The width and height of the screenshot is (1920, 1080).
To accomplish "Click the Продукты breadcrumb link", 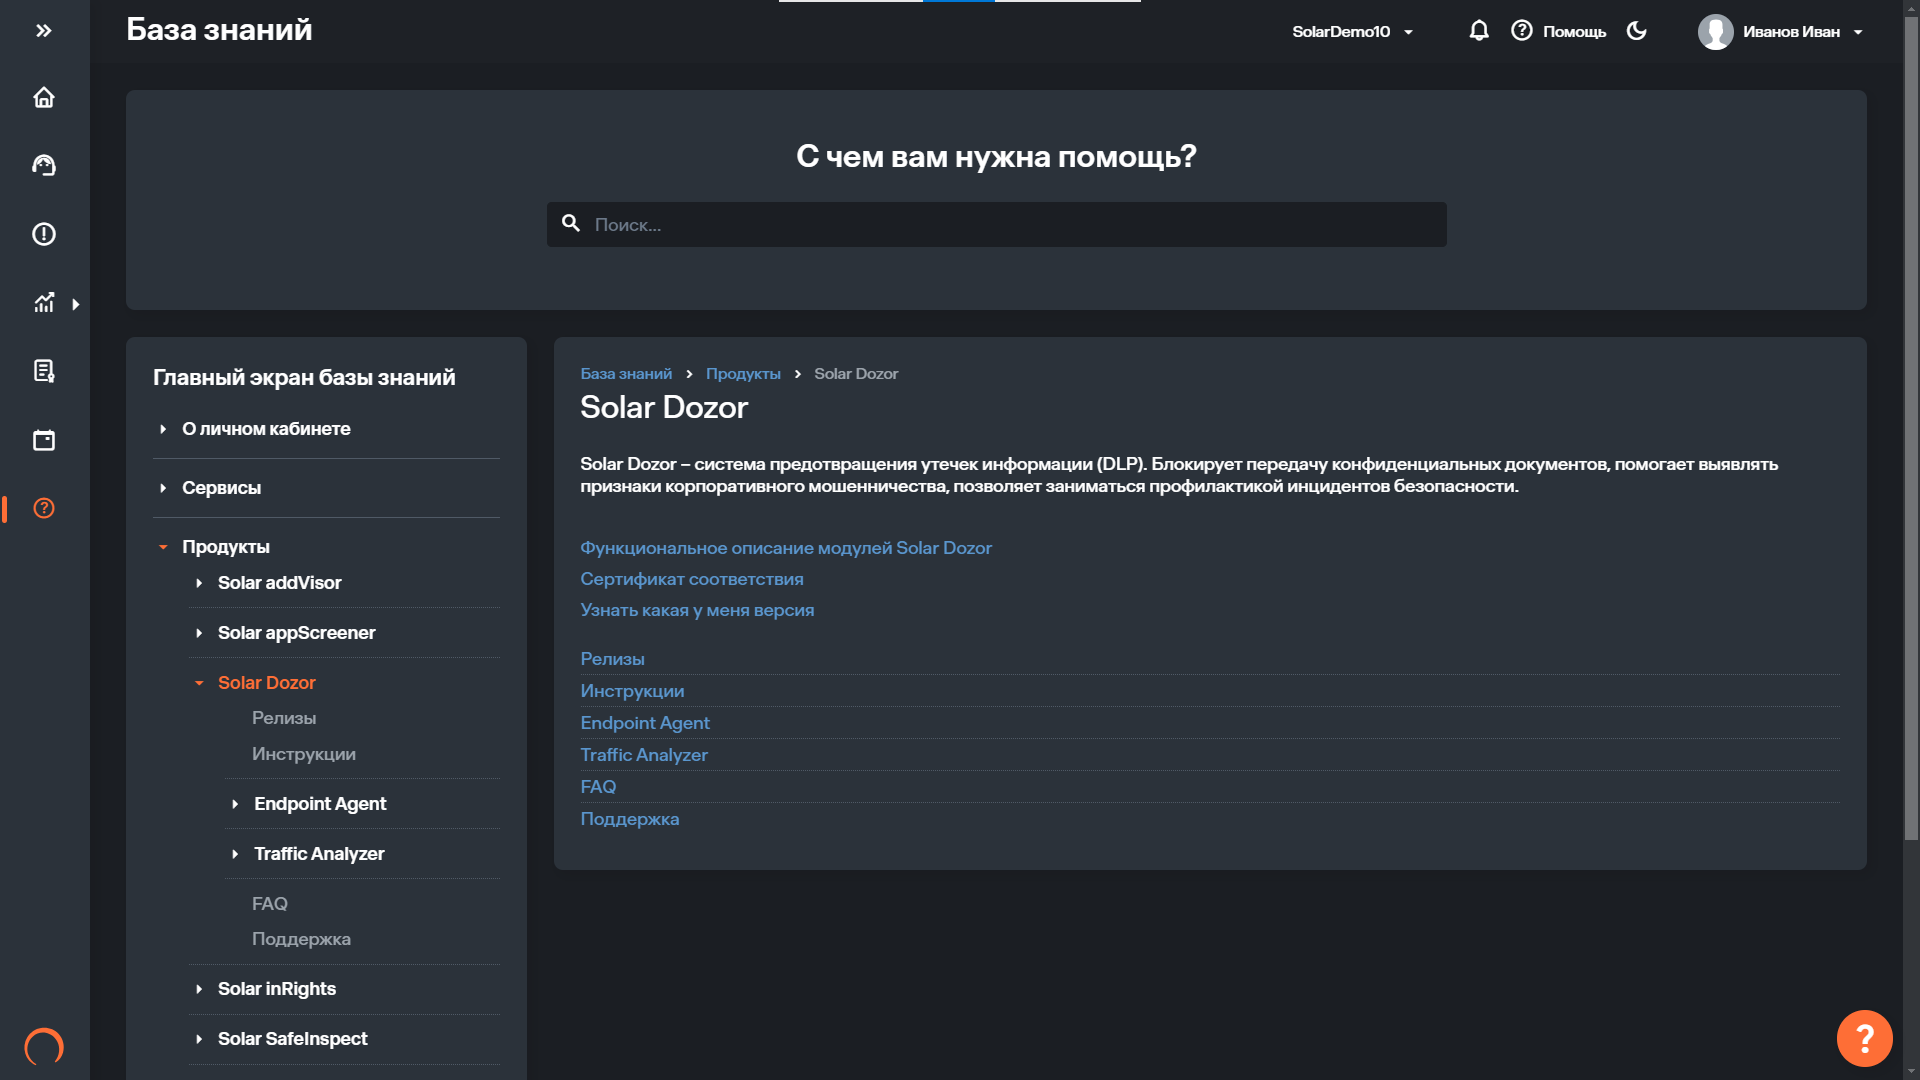I will [743, 374].
